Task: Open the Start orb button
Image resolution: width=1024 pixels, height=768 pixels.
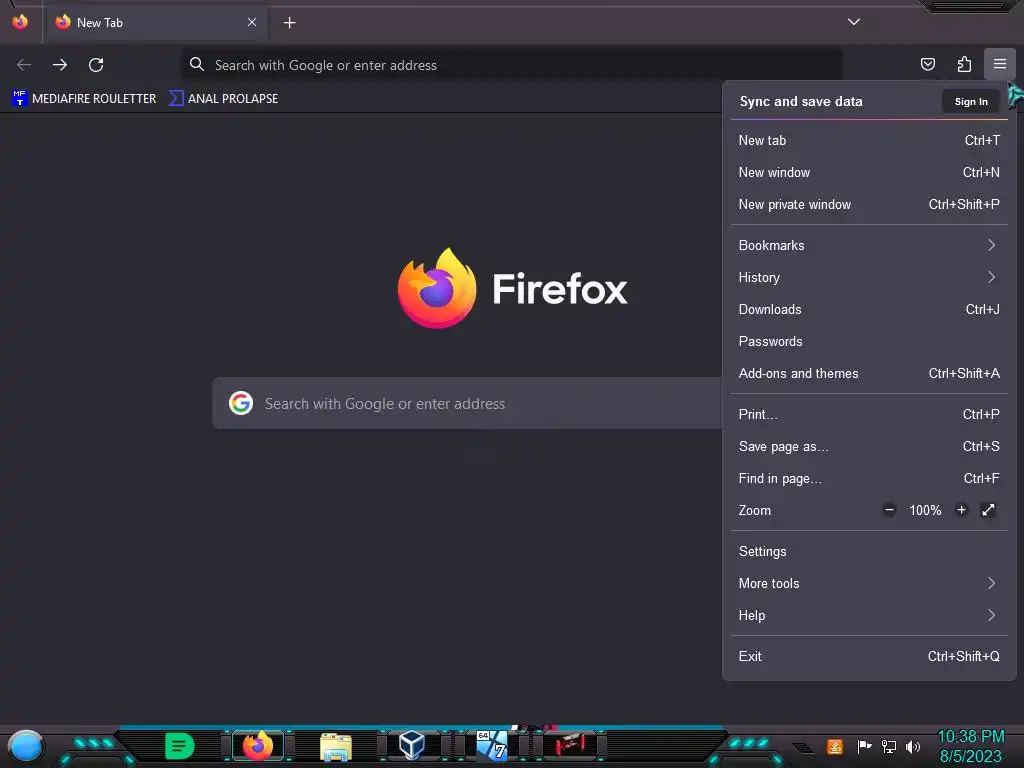Action: tap(25, 746)
